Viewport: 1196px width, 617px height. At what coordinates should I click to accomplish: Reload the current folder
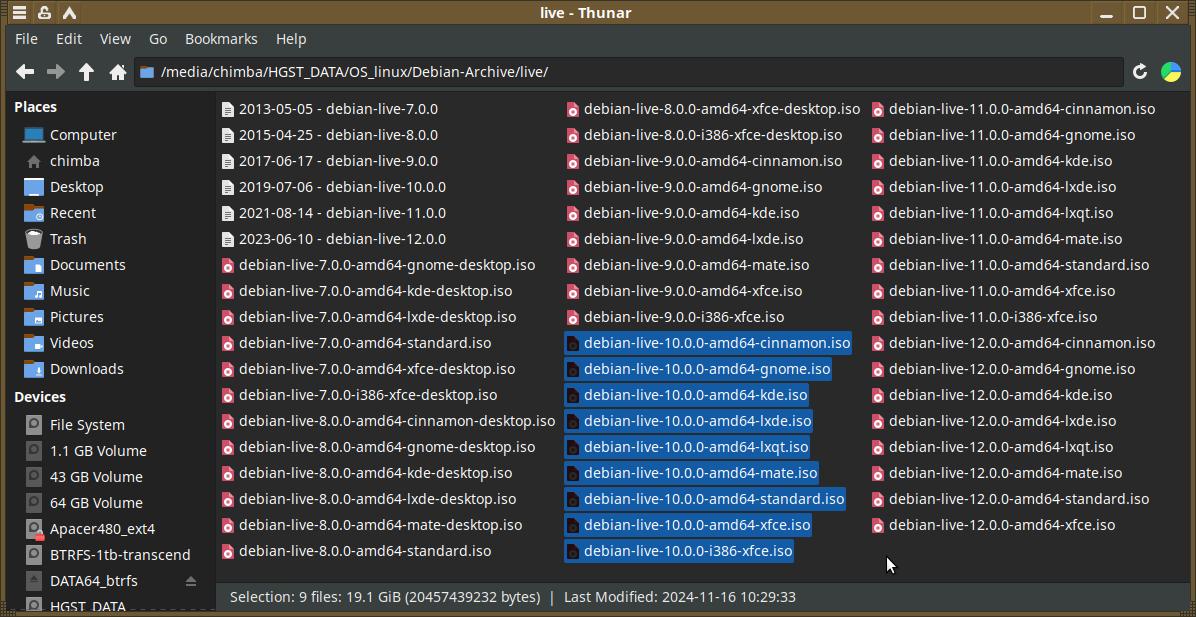tap(1140, 72)
